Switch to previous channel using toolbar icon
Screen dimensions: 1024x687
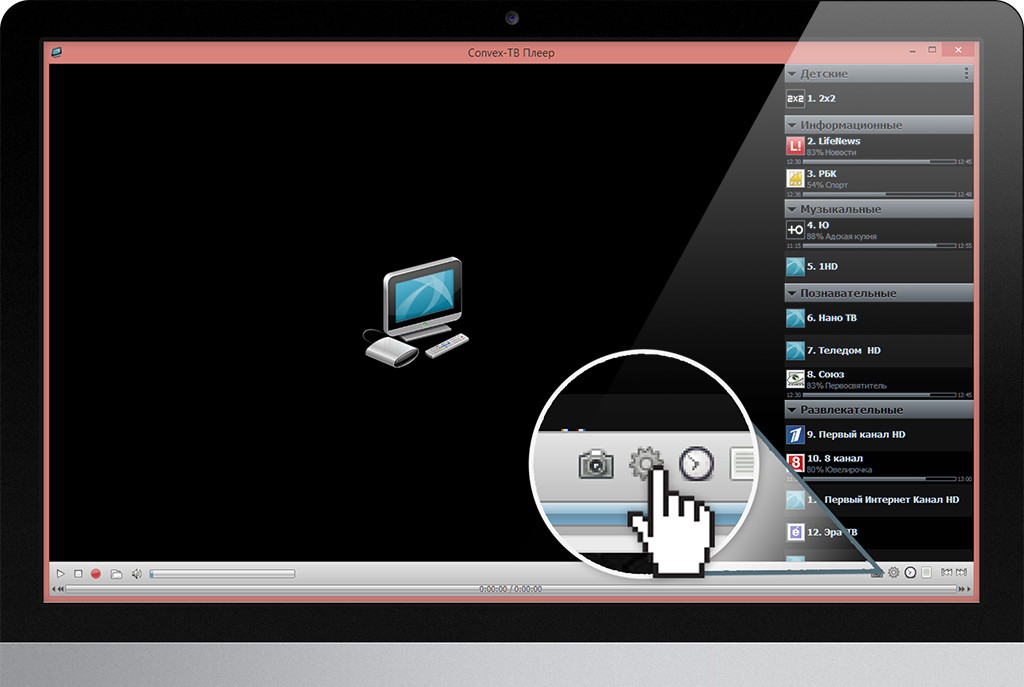pos(946,572)
